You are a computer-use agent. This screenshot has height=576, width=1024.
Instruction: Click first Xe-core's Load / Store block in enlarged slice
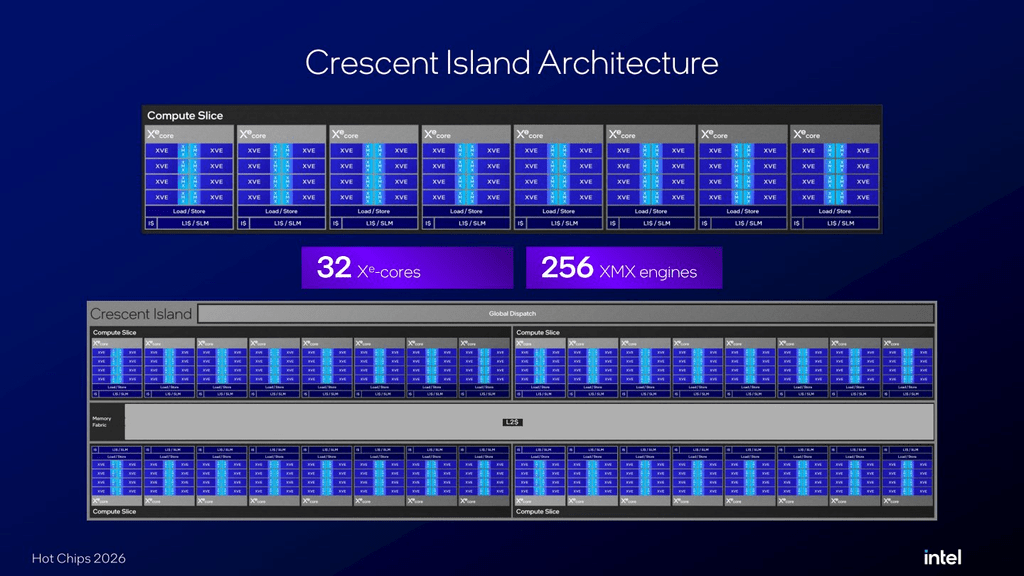pyautogui.click(x=189, y=212)
